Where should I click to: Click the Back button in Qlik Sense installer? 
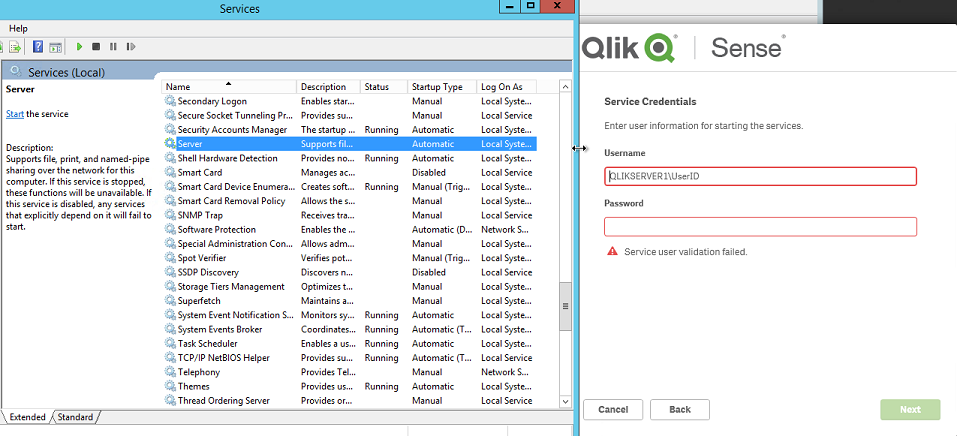click(680, 410)
